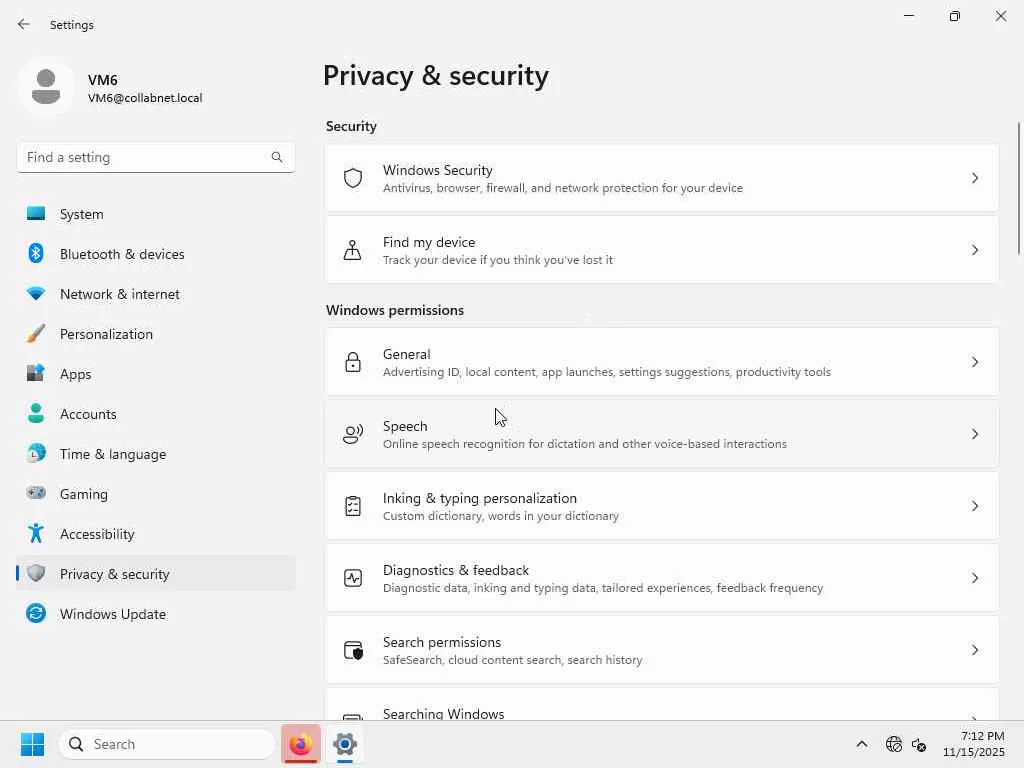The image size is (1024, 768).
Task: Click the Speech recognition icon
Action: [x=353, y=434]
